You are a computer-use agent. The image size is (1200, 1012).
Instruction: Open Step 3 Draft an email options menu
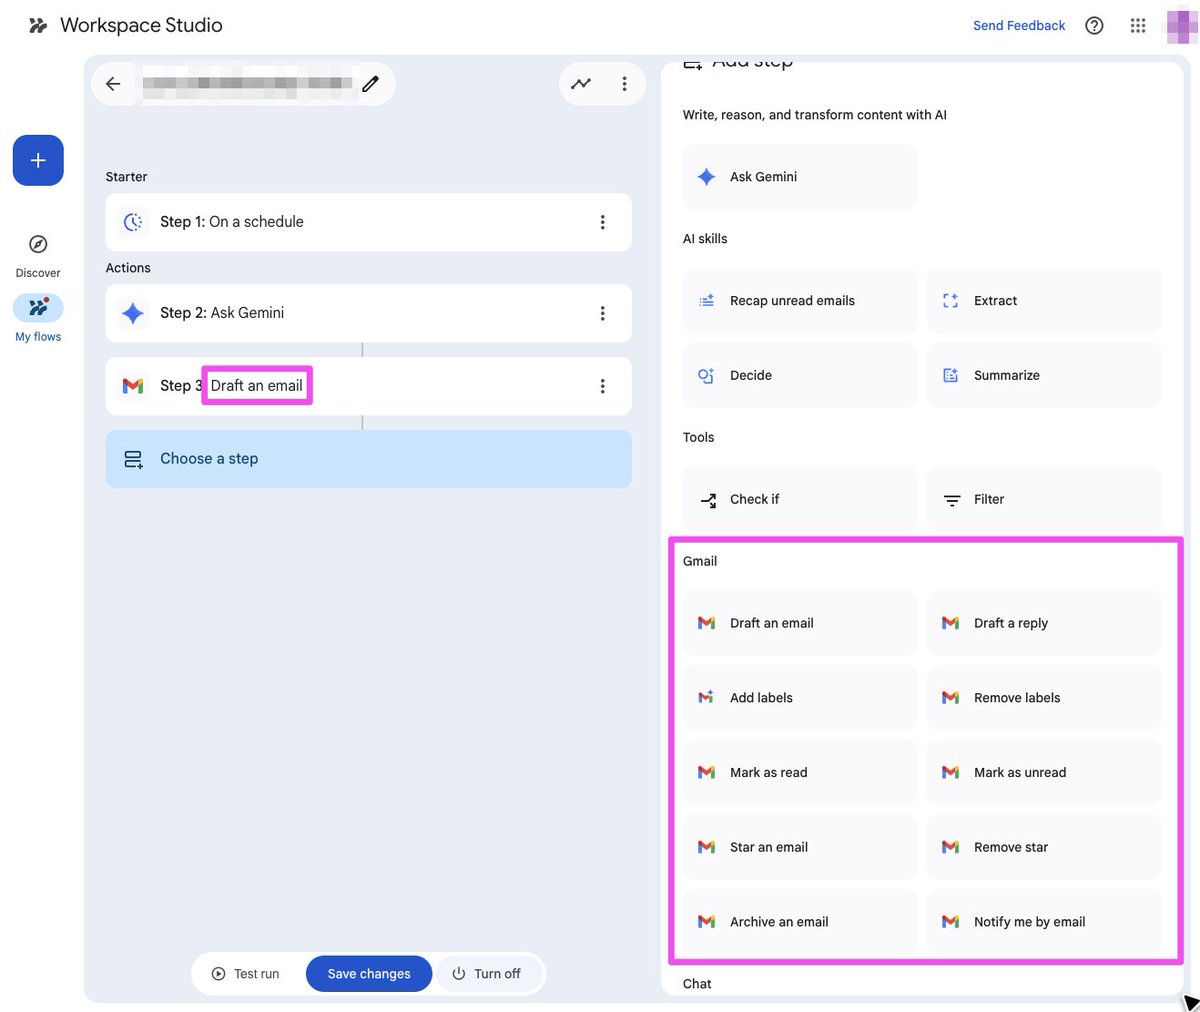click(x=602, y=386)
